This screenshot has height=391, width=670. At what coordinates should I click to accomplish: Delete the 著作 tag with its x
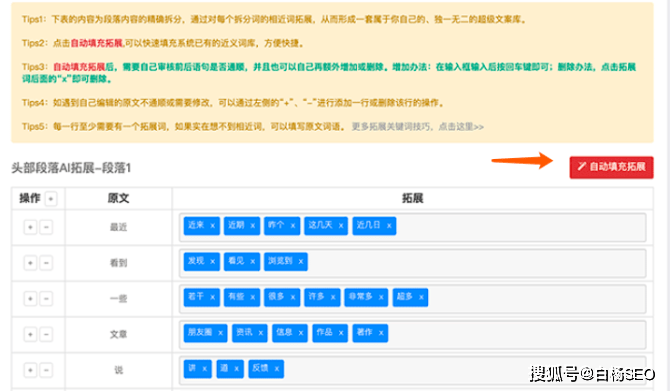coord(381,333)
